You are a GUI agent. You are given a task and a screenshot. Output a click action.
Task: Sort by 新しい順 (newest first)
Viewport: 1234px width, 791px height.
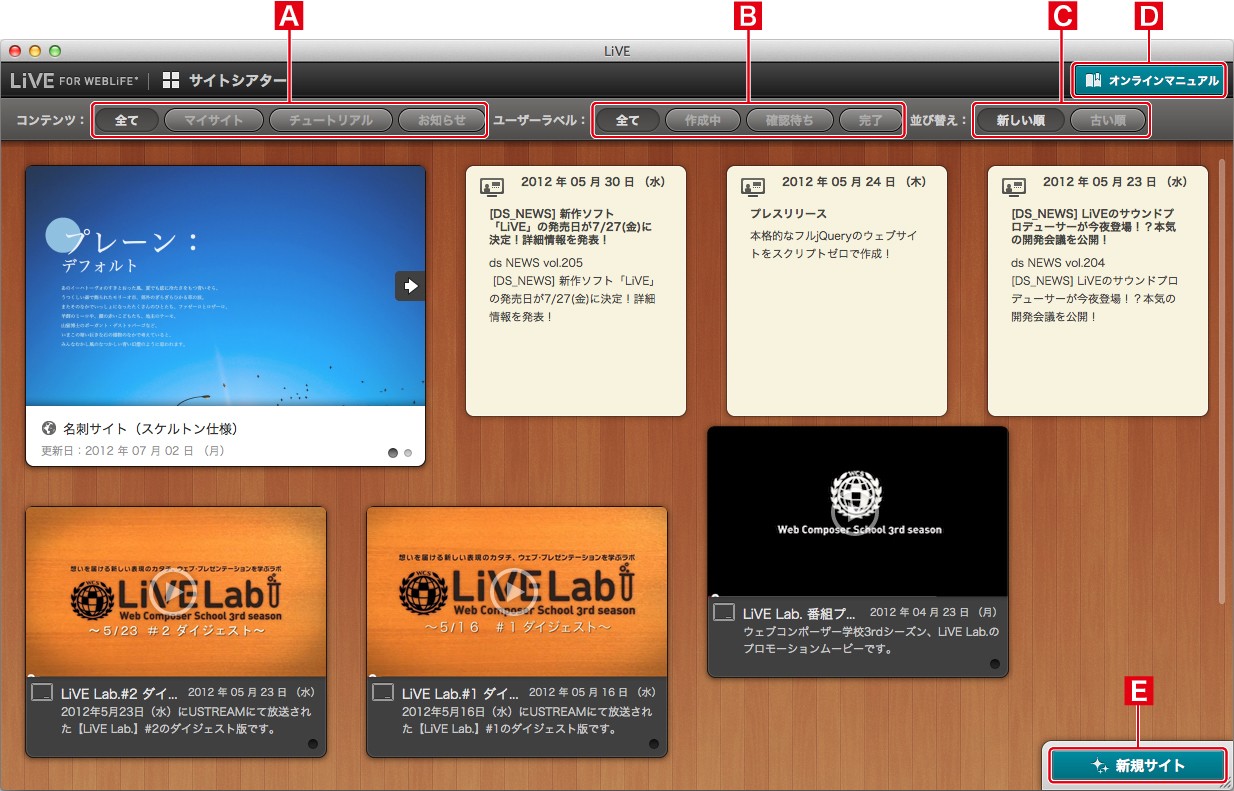(x=1020, y=120)
